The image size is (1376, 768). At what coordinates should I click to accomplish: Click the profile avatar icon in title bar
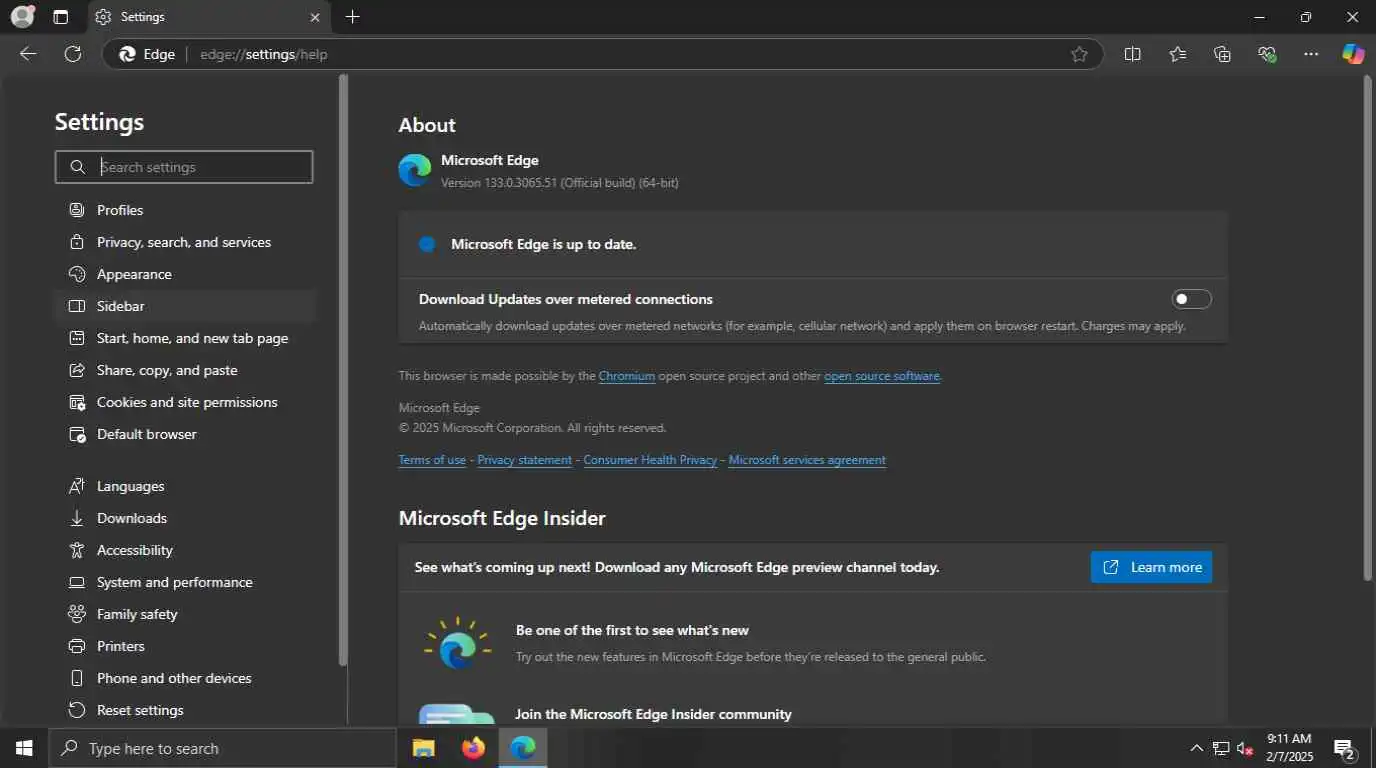coord(22,17)
